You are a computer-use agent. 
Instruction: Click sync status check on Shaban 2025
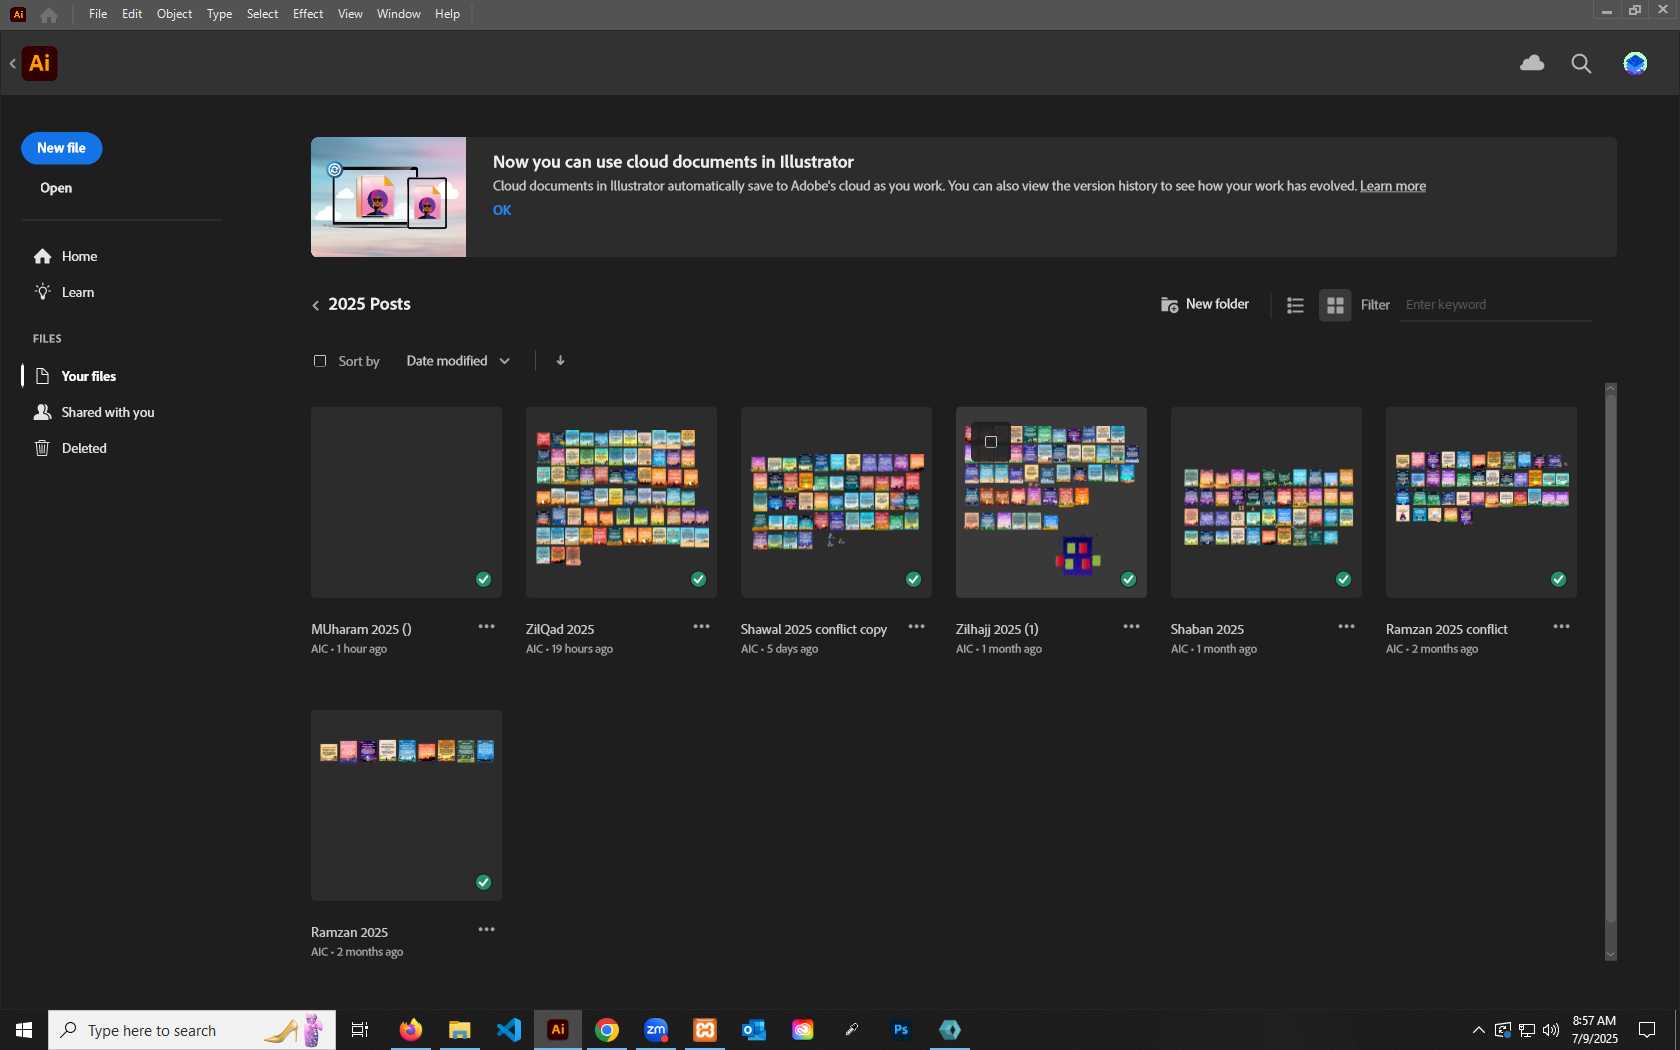1343,579
